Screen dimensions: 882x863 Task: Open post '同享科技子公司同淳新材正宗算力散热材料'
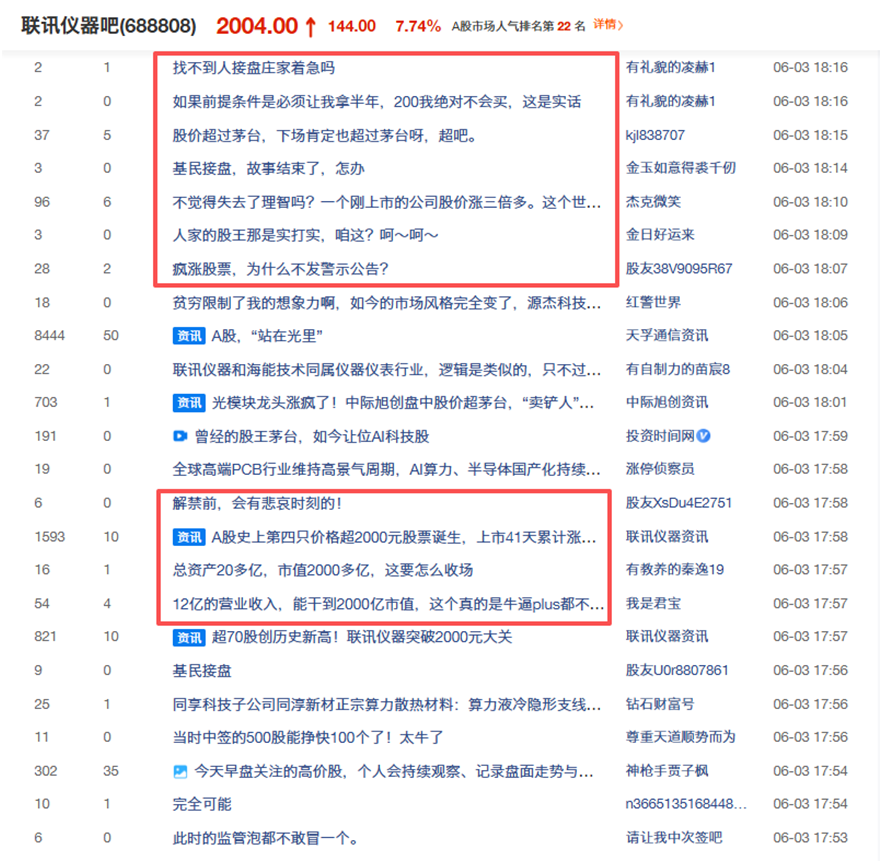pos(387,704)
